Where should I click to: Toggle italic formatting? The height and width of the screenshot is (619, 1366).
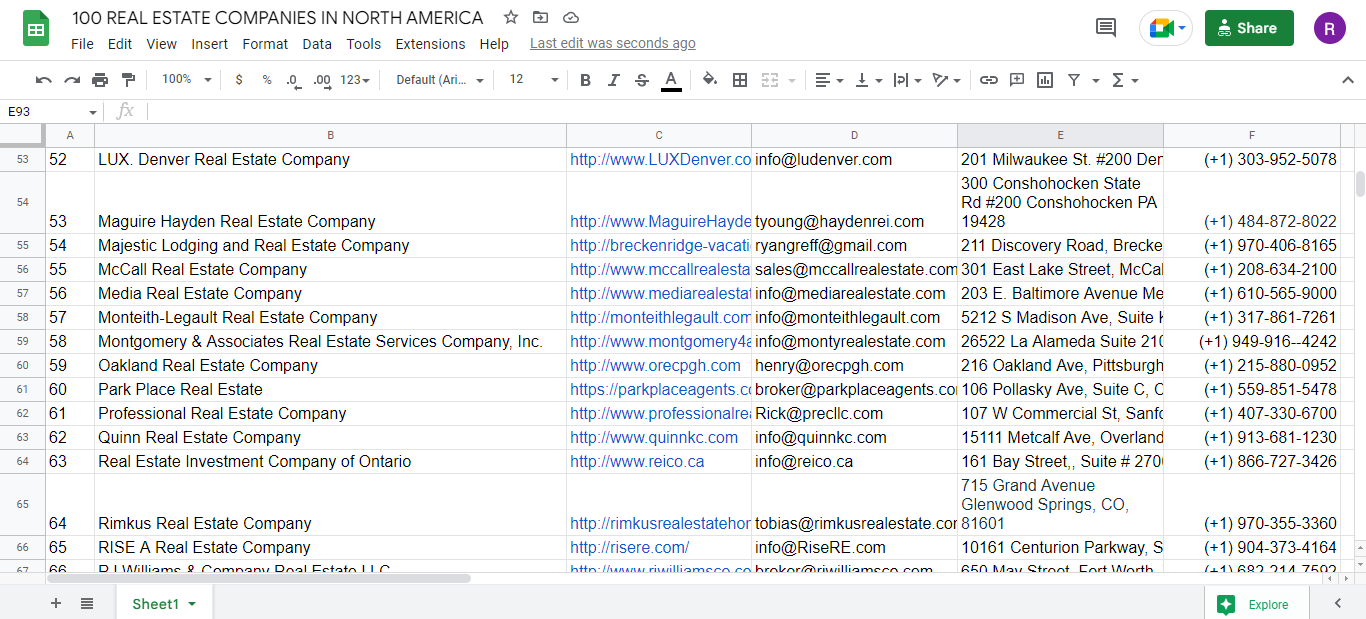click(613, 80)
